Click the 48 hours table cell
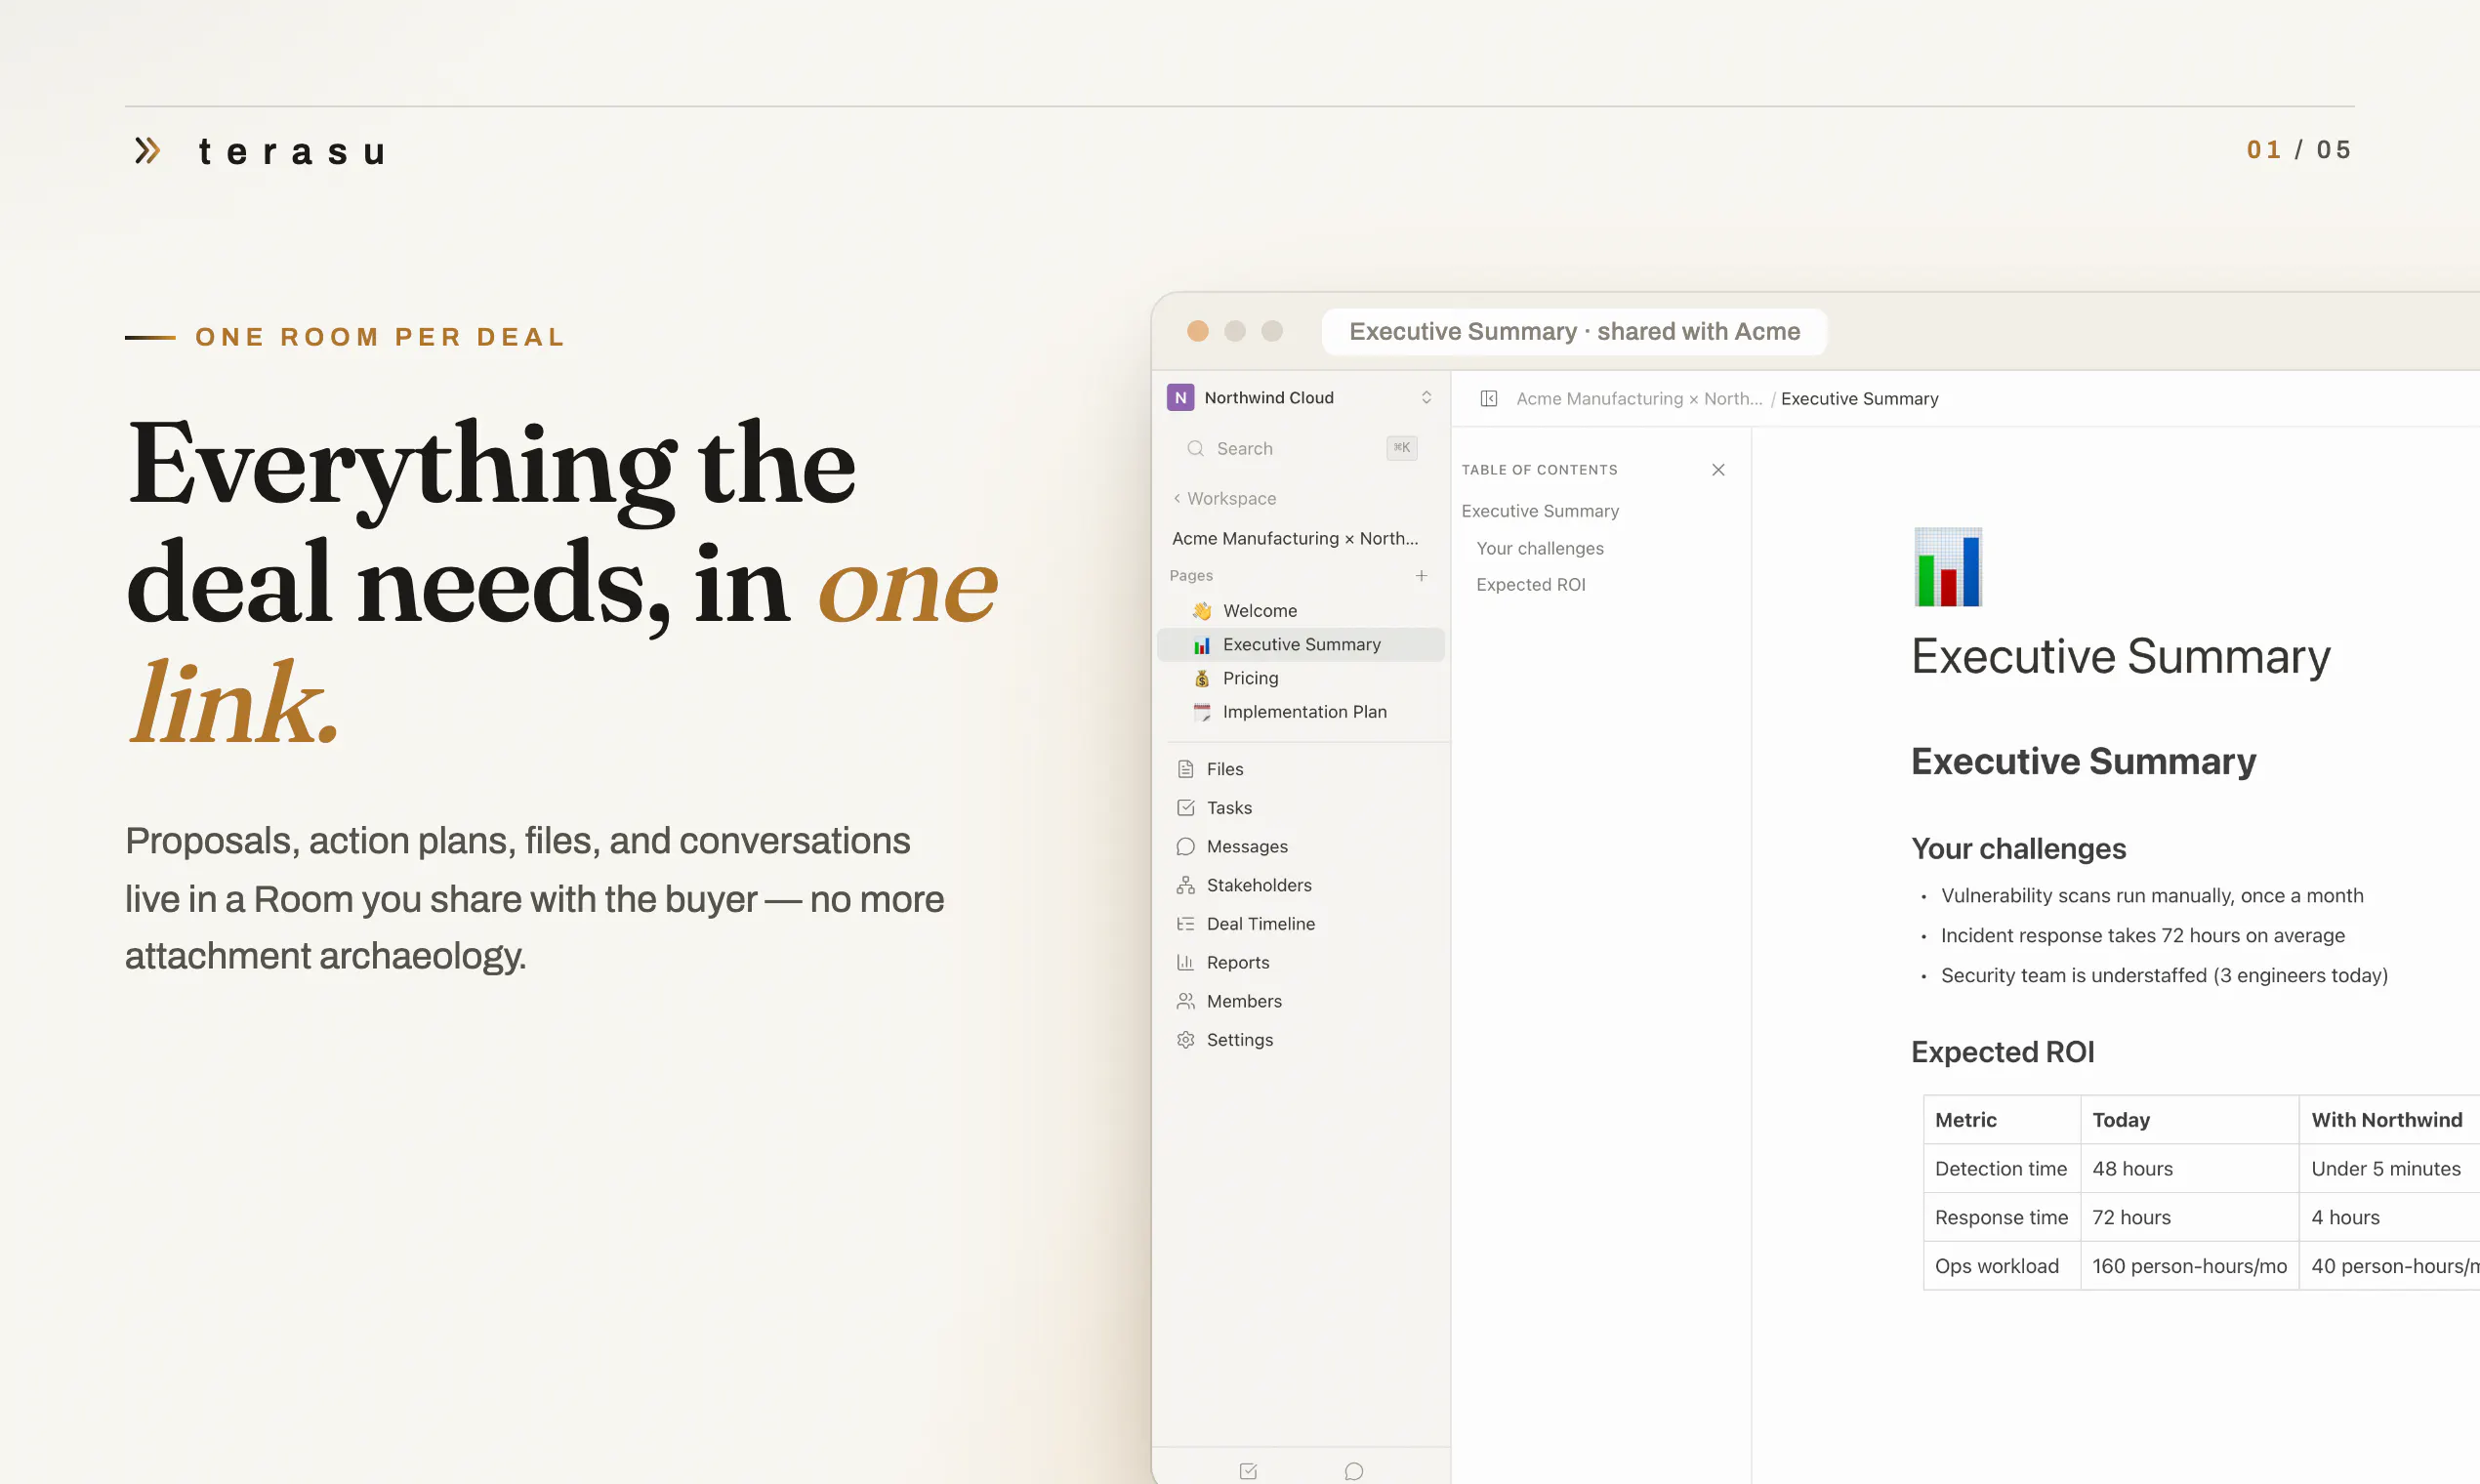 pos(2189,1169)
